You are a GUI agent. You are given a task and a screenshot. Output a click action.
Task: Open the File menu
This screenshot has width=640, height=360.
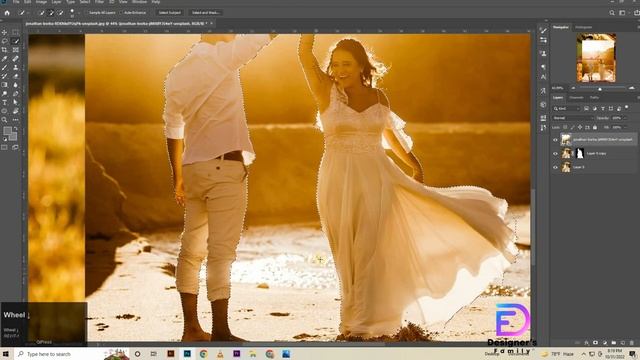click(16, 2)
